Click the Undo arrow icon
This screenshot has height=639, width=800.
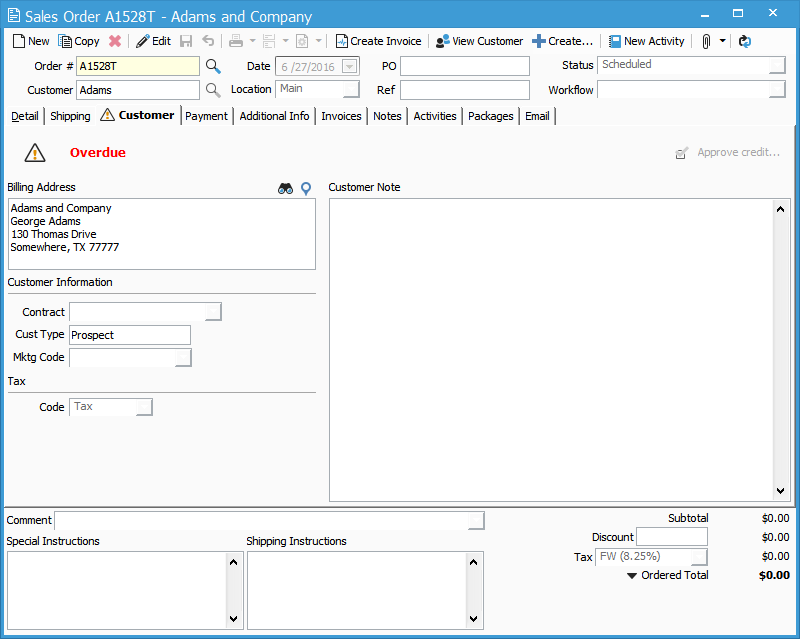click(208, 41)
